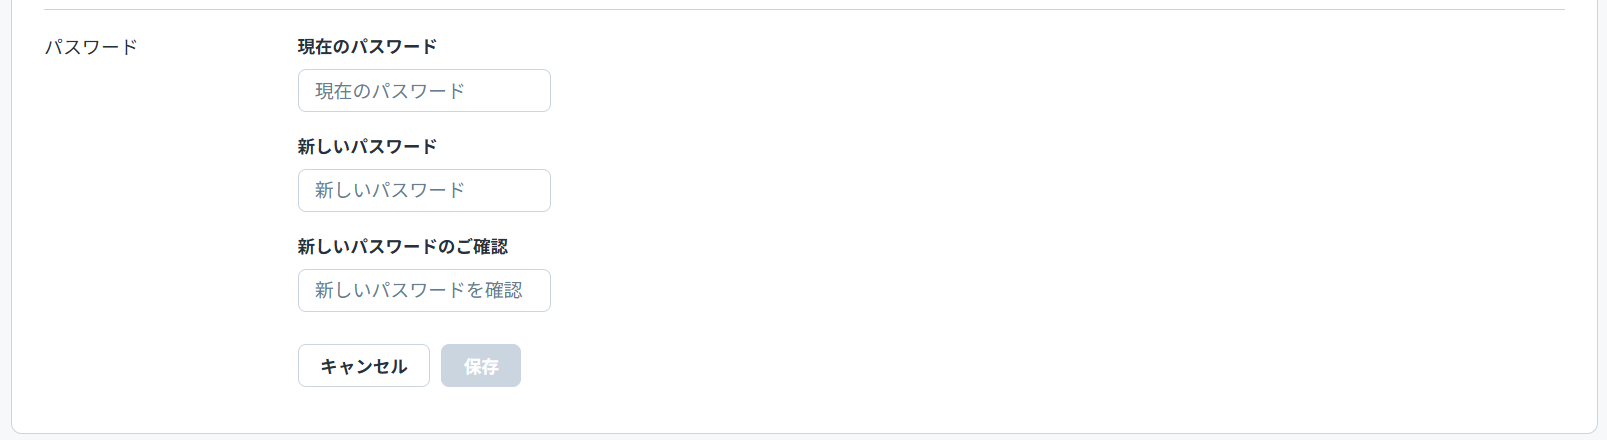Screen dimensions: 1607x440
Task: Click the 現在のパスワード input field
Action: coord(424,91)
